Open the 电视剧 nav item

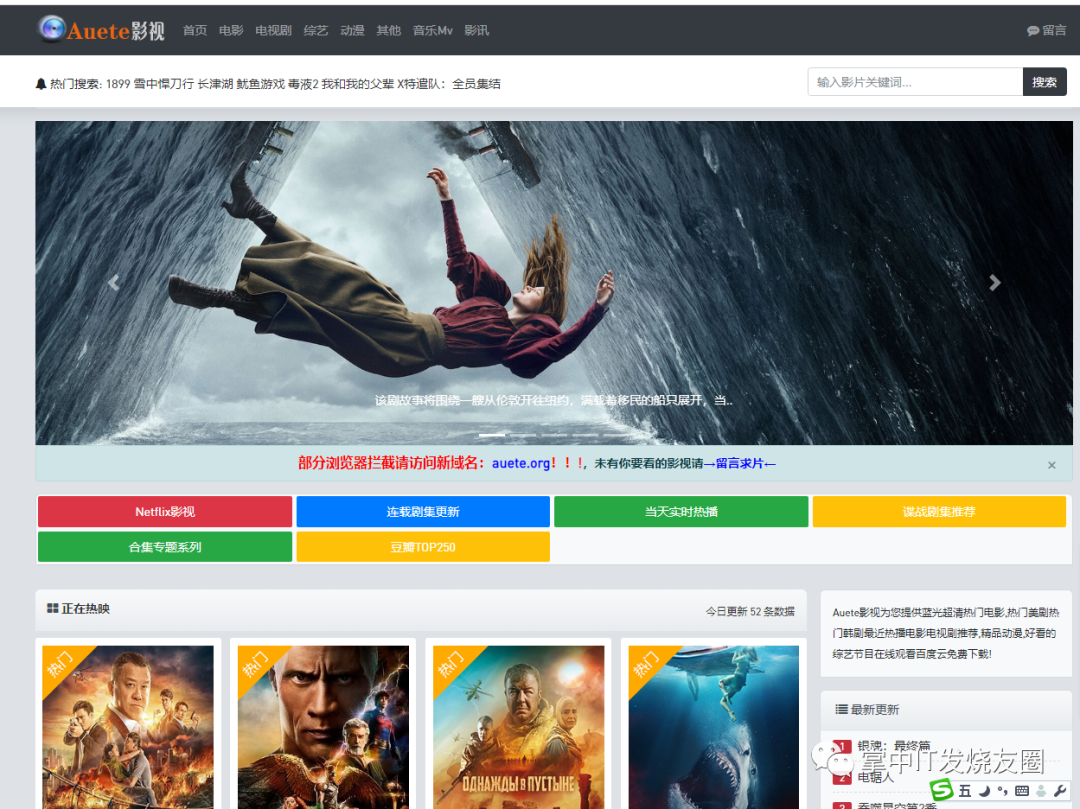click(273, 30)
